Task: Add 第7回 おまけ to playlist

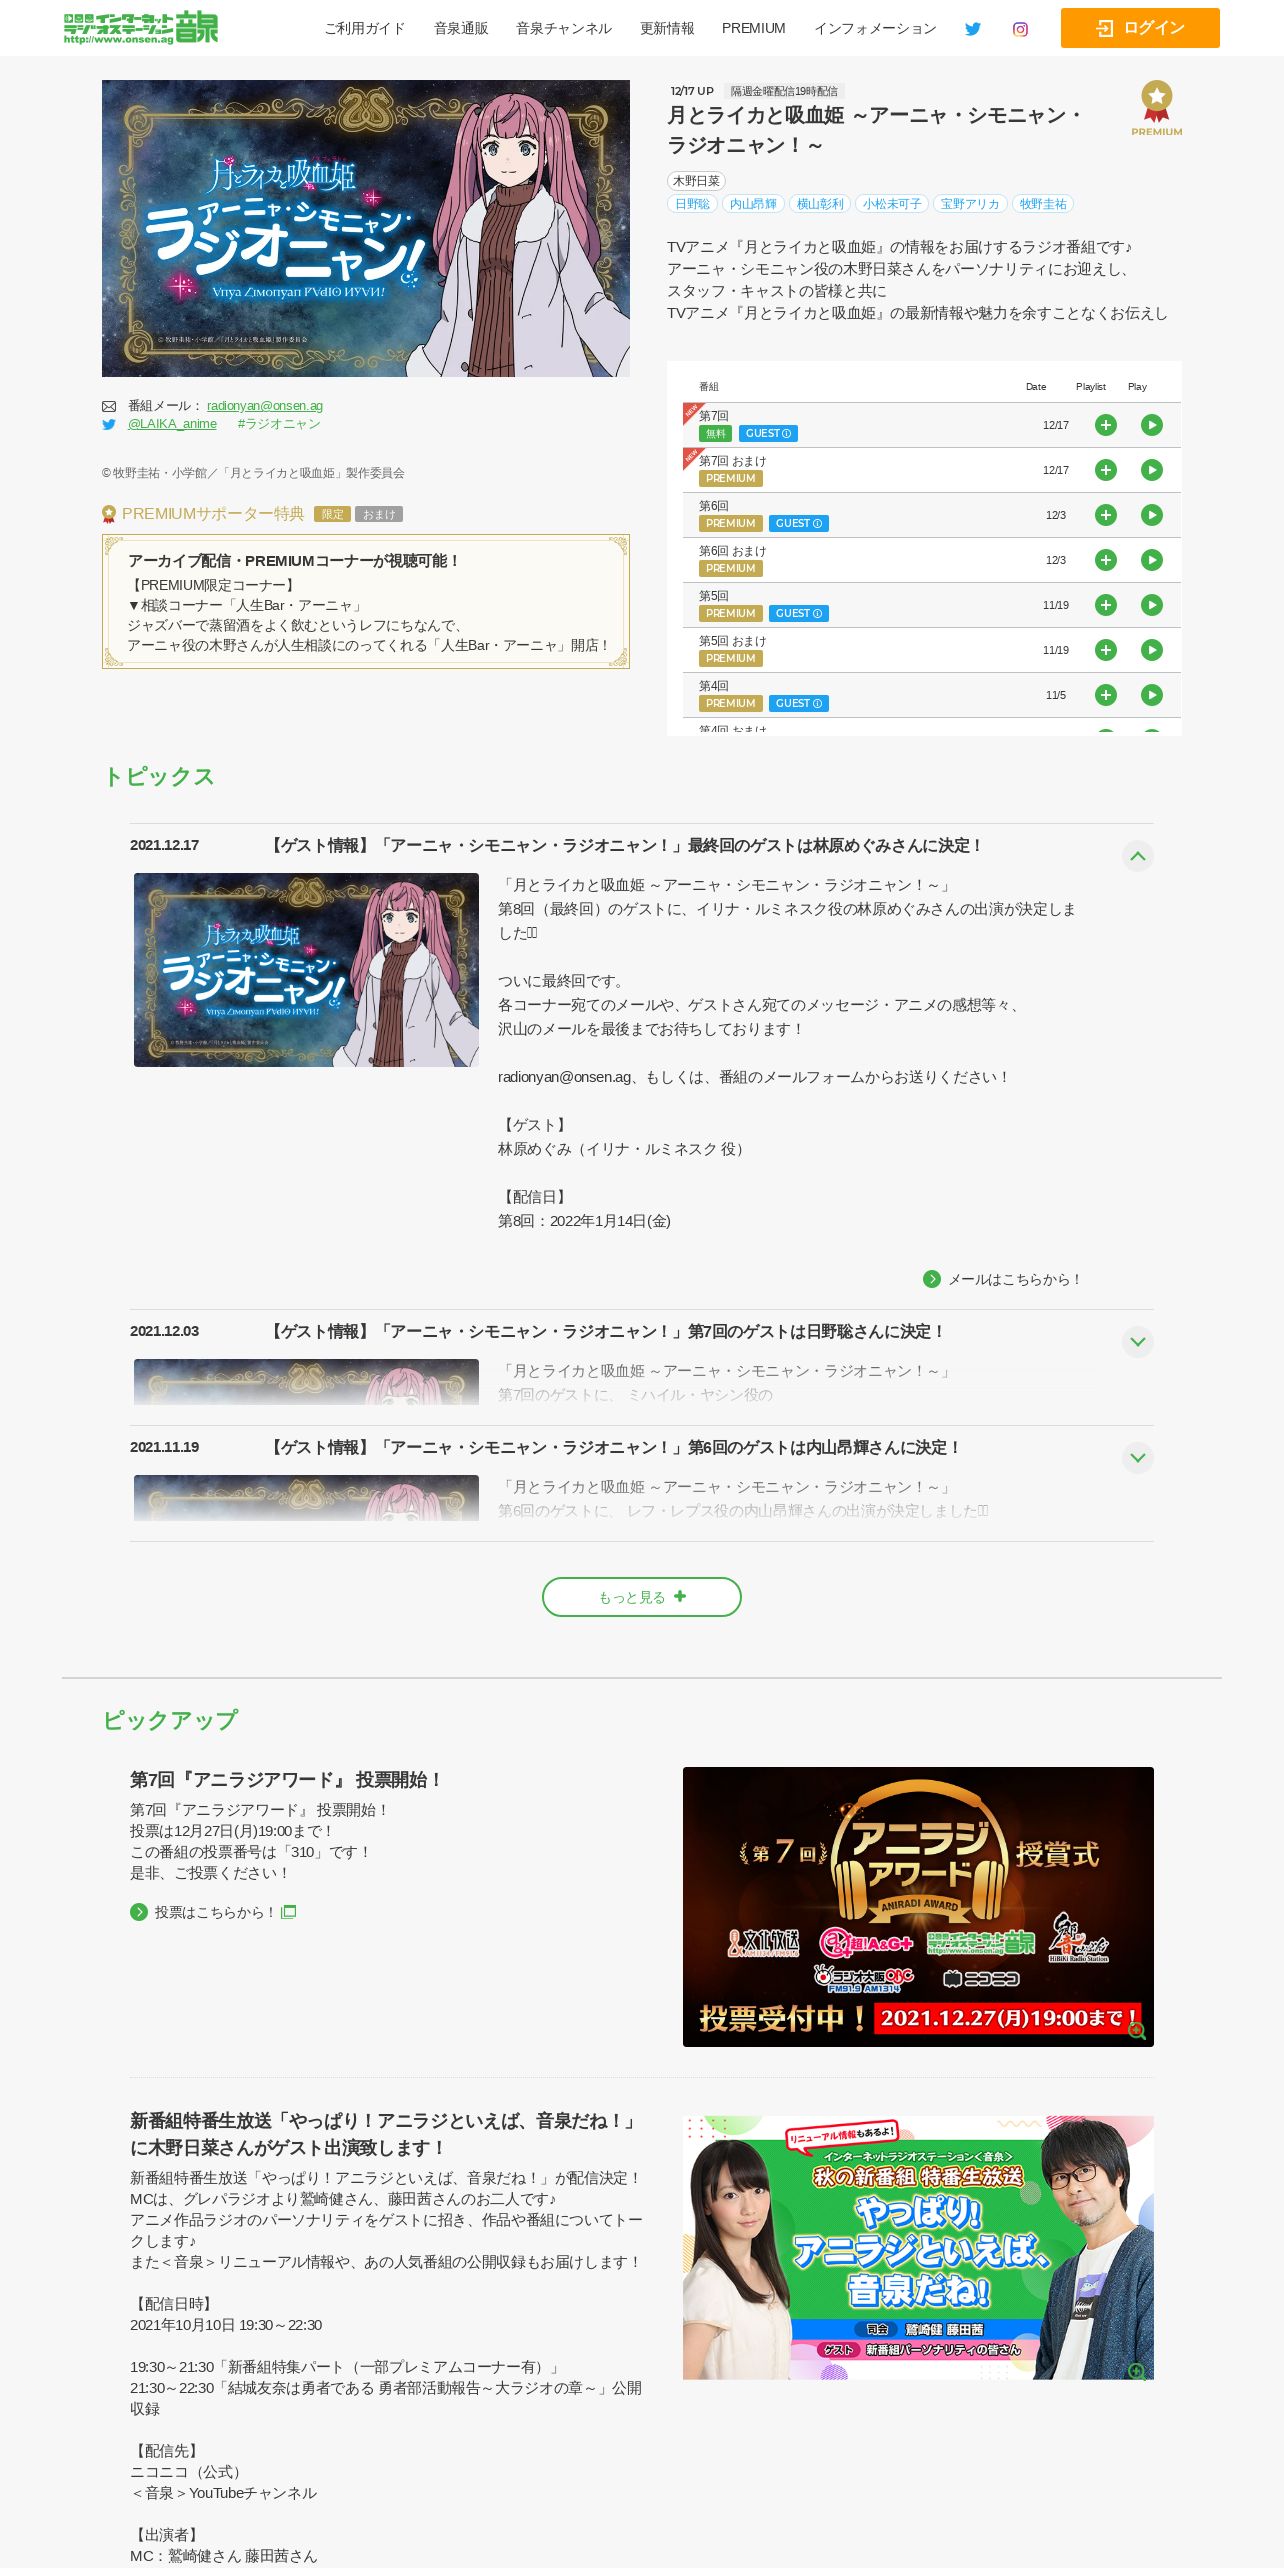Action: [1106, 470]
